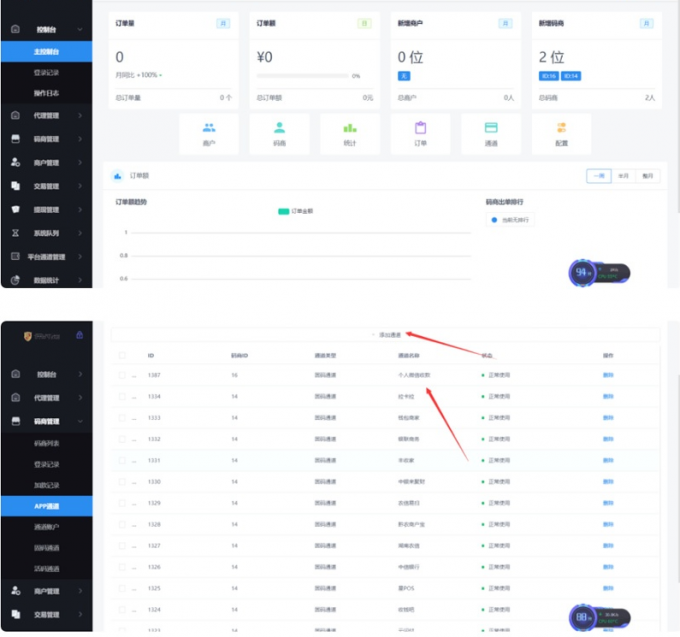Open the 统计 bar chart shortcut tile

coord(350,134)
